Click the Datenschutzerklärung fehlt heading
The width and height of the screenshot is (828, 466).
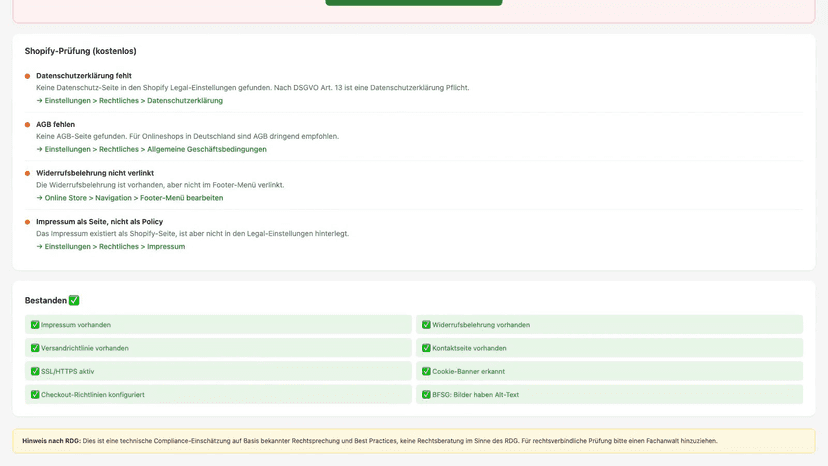pyautogui.click(x=83, y=76)
